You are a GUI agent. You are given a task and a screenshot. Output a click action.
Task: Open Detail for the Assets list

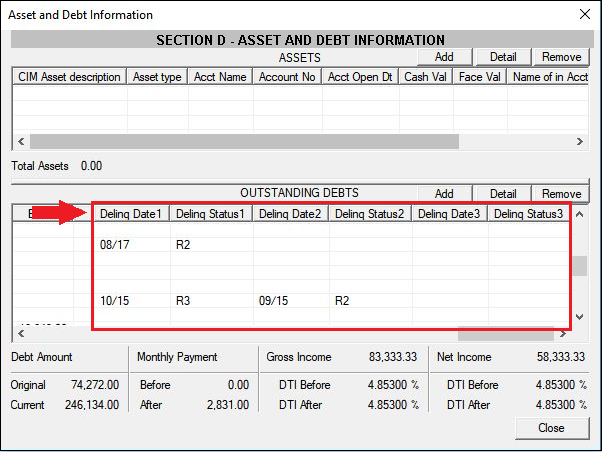pyautogui.click(x=502, y=57)
